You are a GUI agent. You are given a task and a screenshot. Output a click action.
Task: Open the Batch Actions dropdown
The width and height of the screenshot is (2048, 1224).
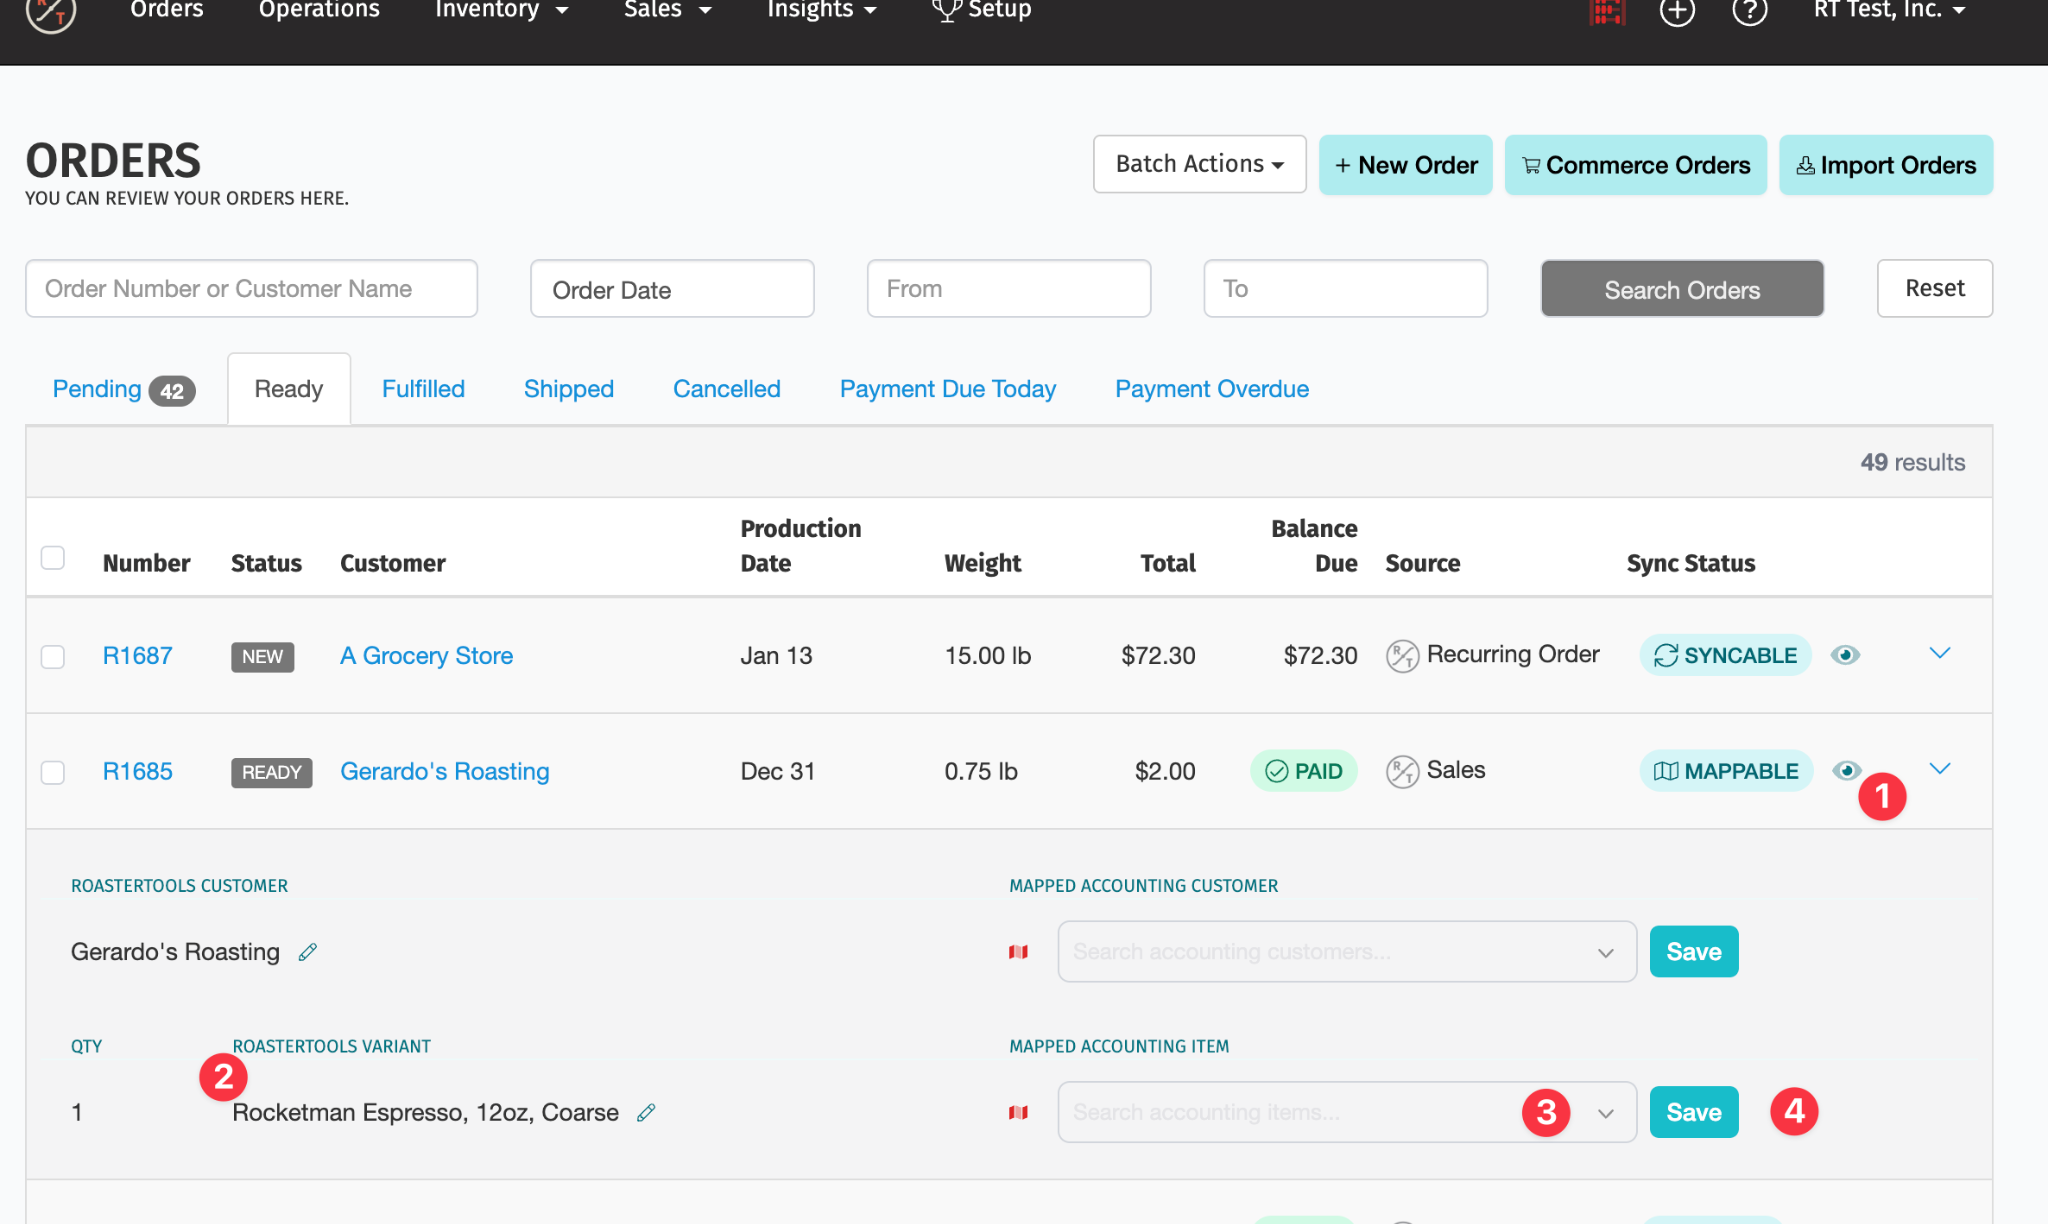[x=1199, y=164]
